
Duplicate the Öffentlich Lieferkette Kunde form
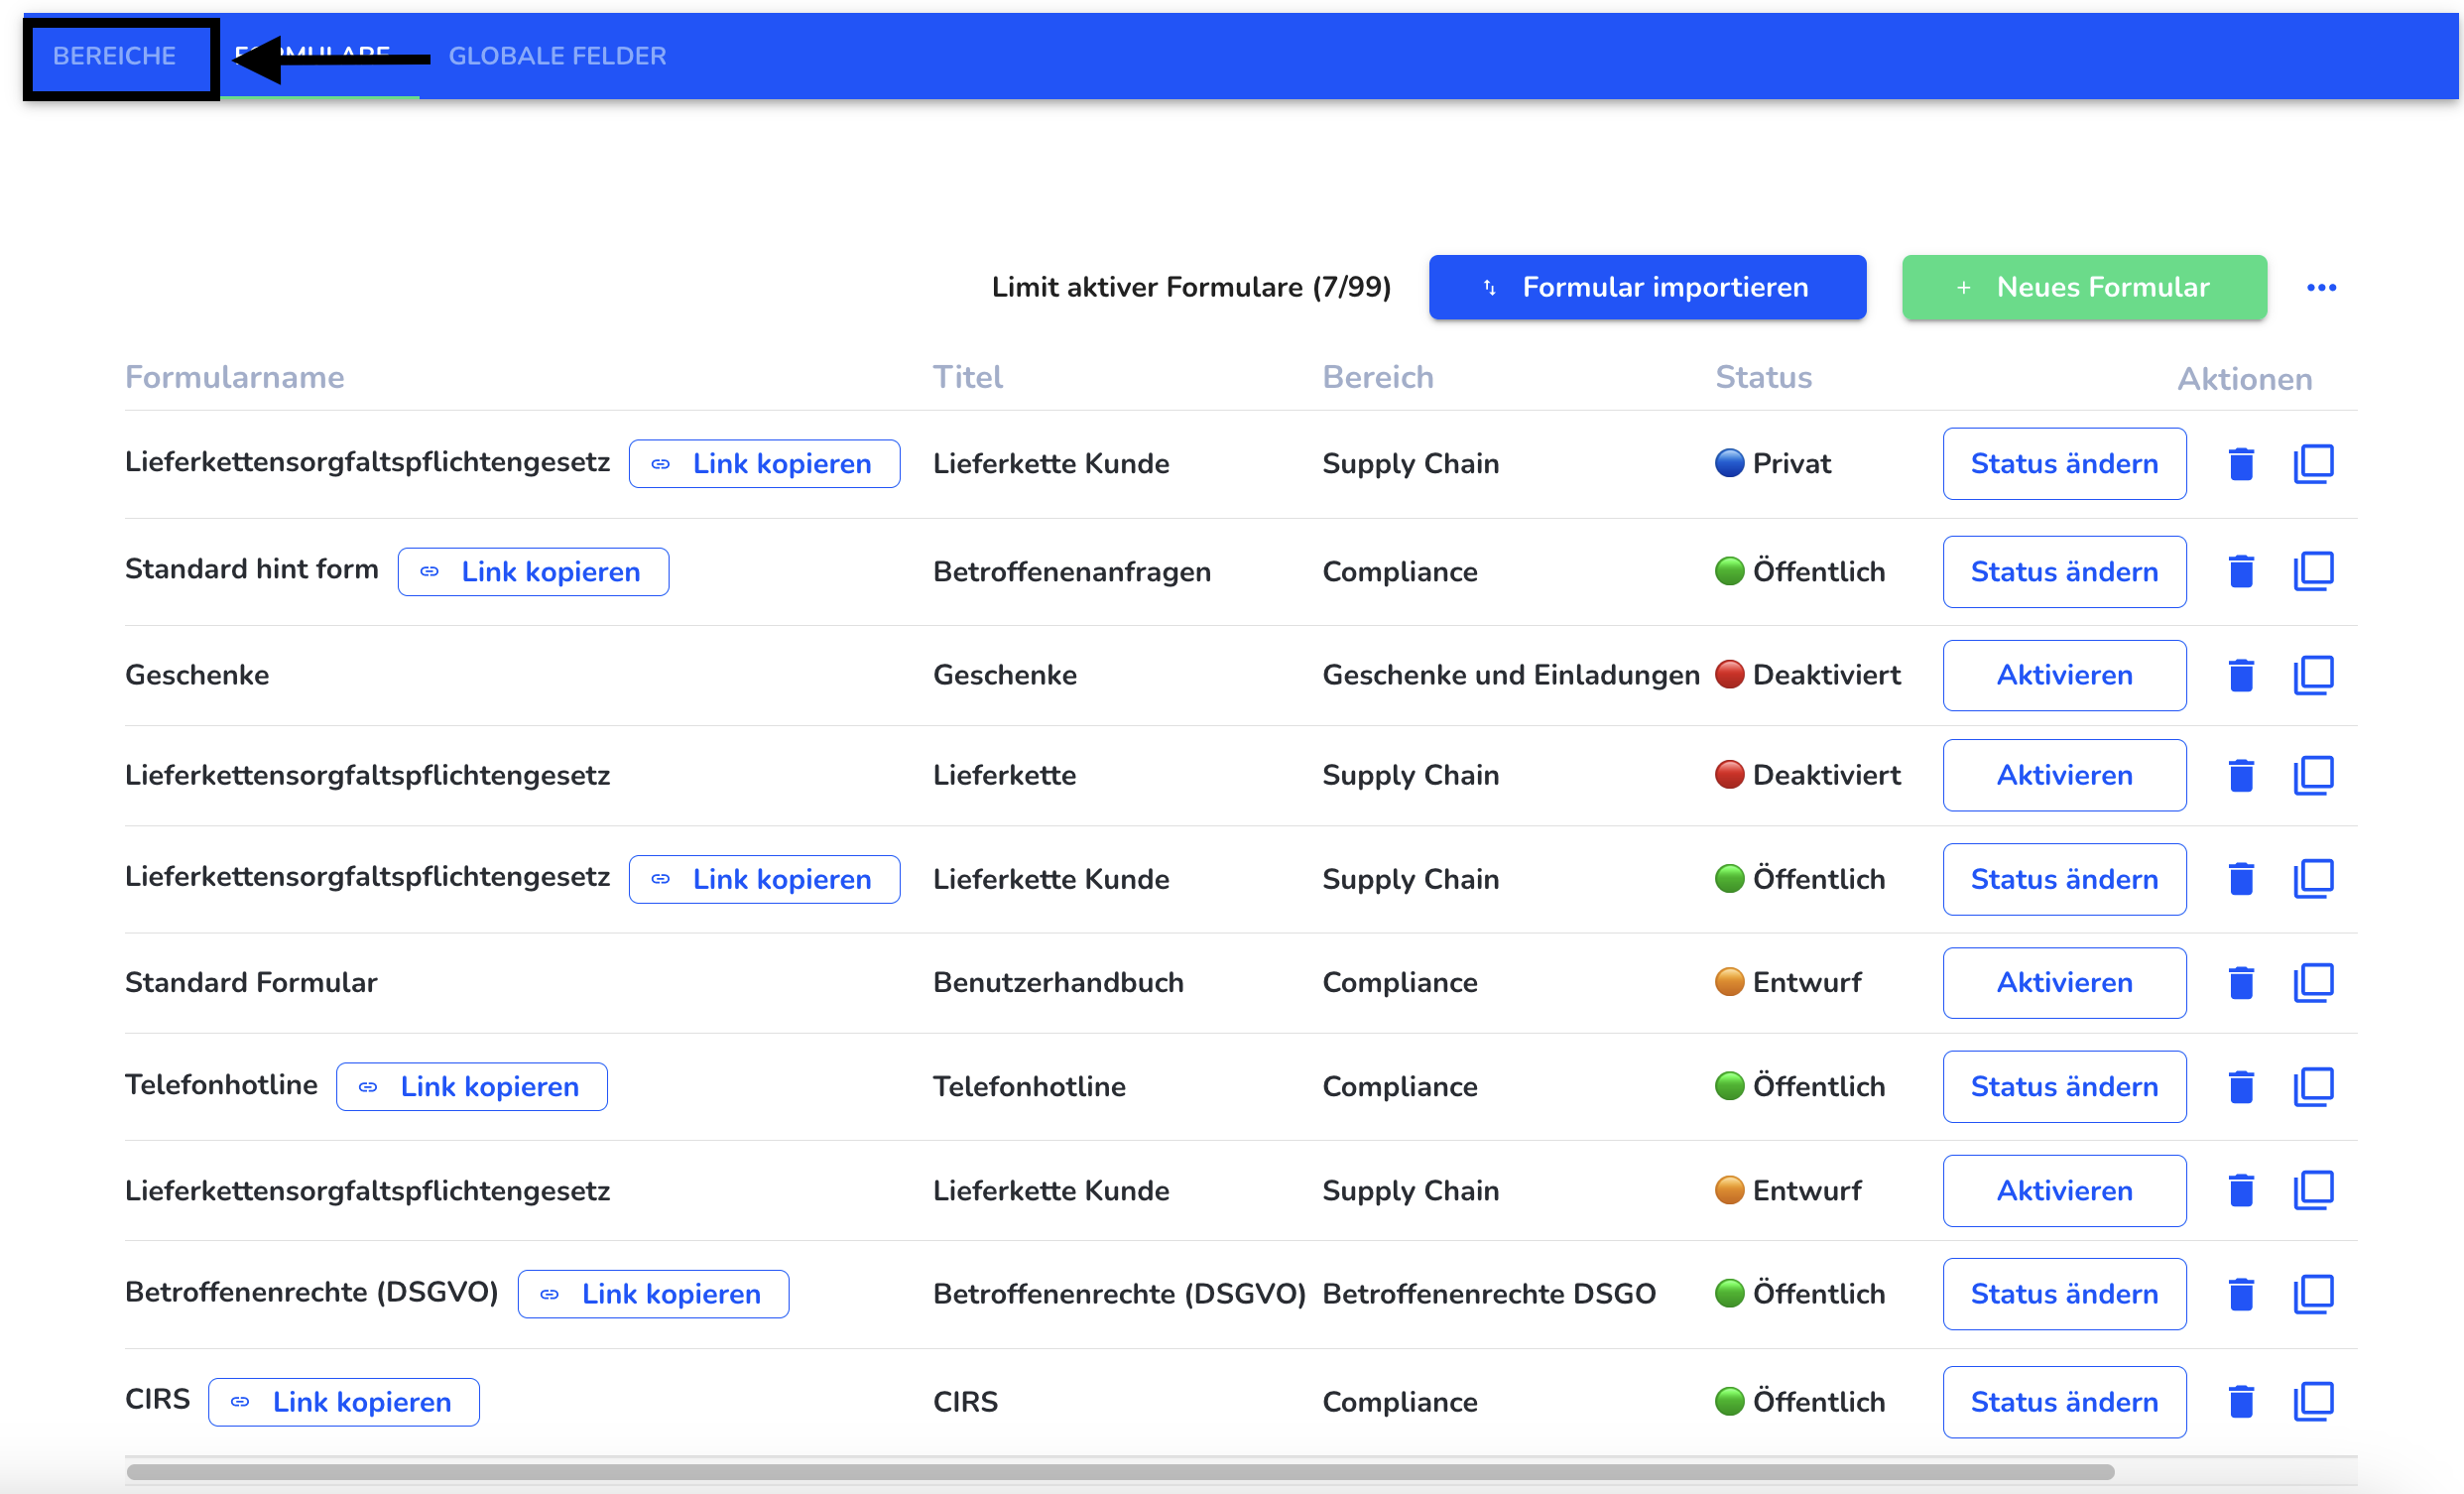[2313, 880]
